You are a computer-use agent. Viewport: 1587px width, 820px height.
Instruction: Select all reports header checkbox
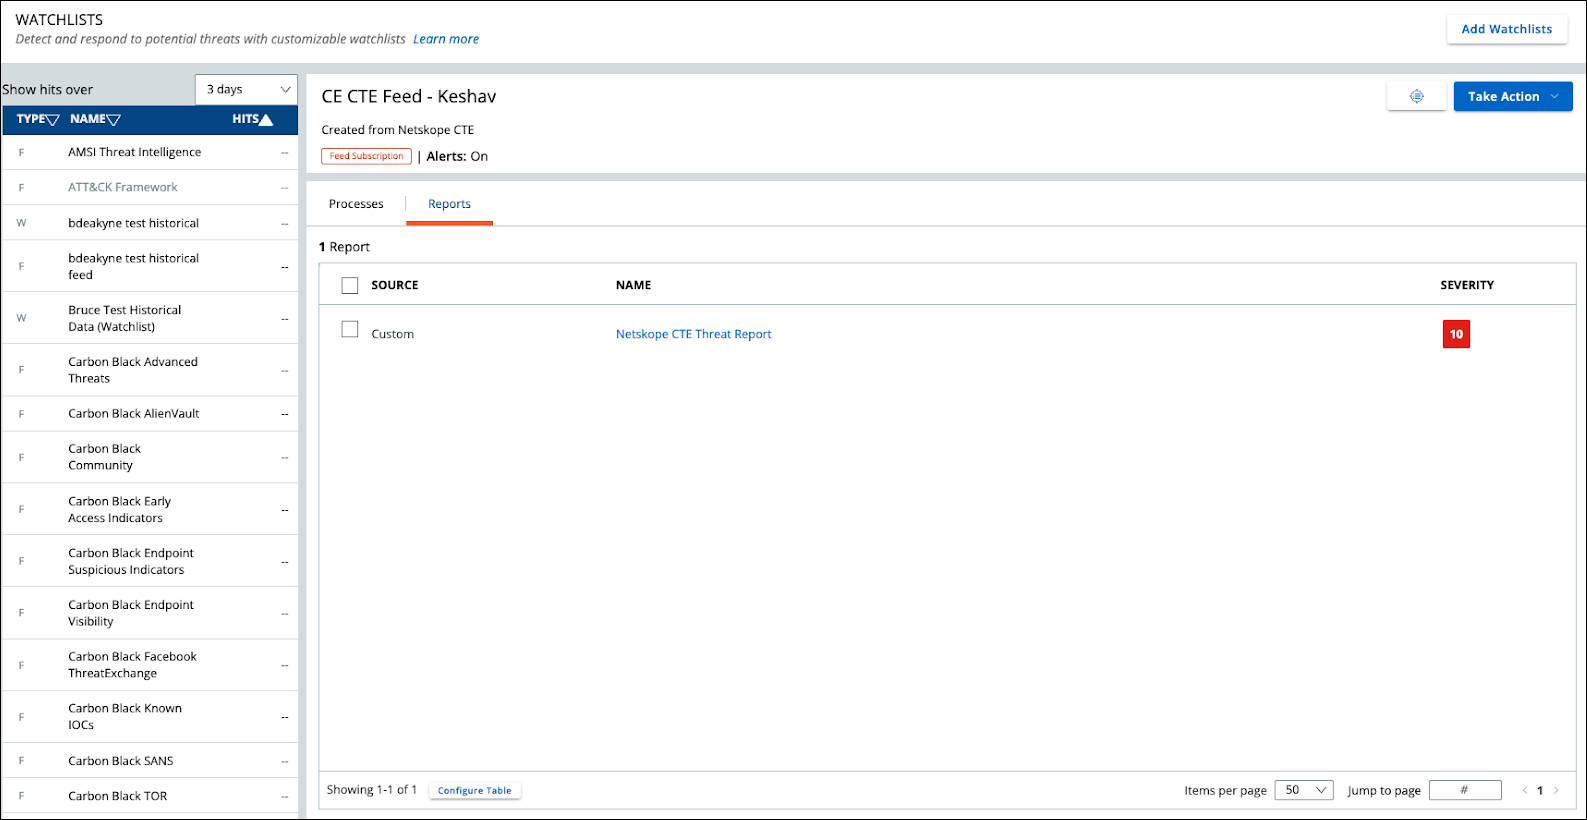(350, 285)
